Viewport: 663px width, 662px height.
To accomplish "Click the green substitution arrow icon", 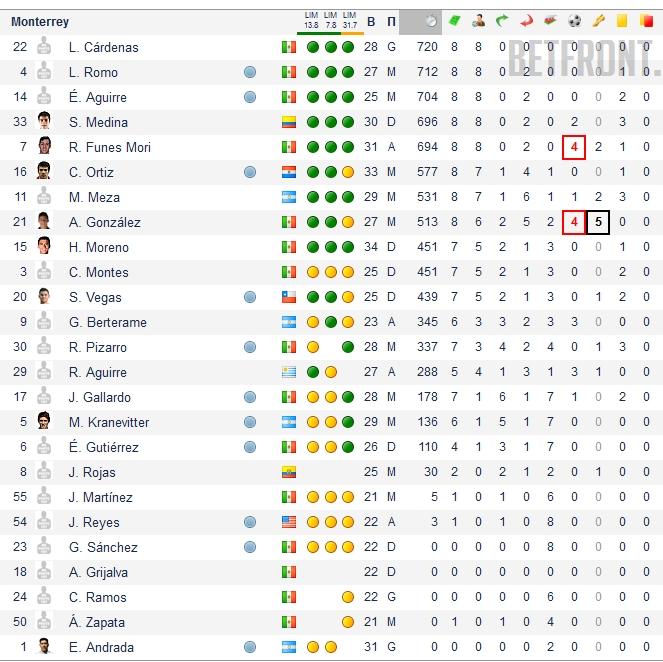I will click(x=502, y=21).
